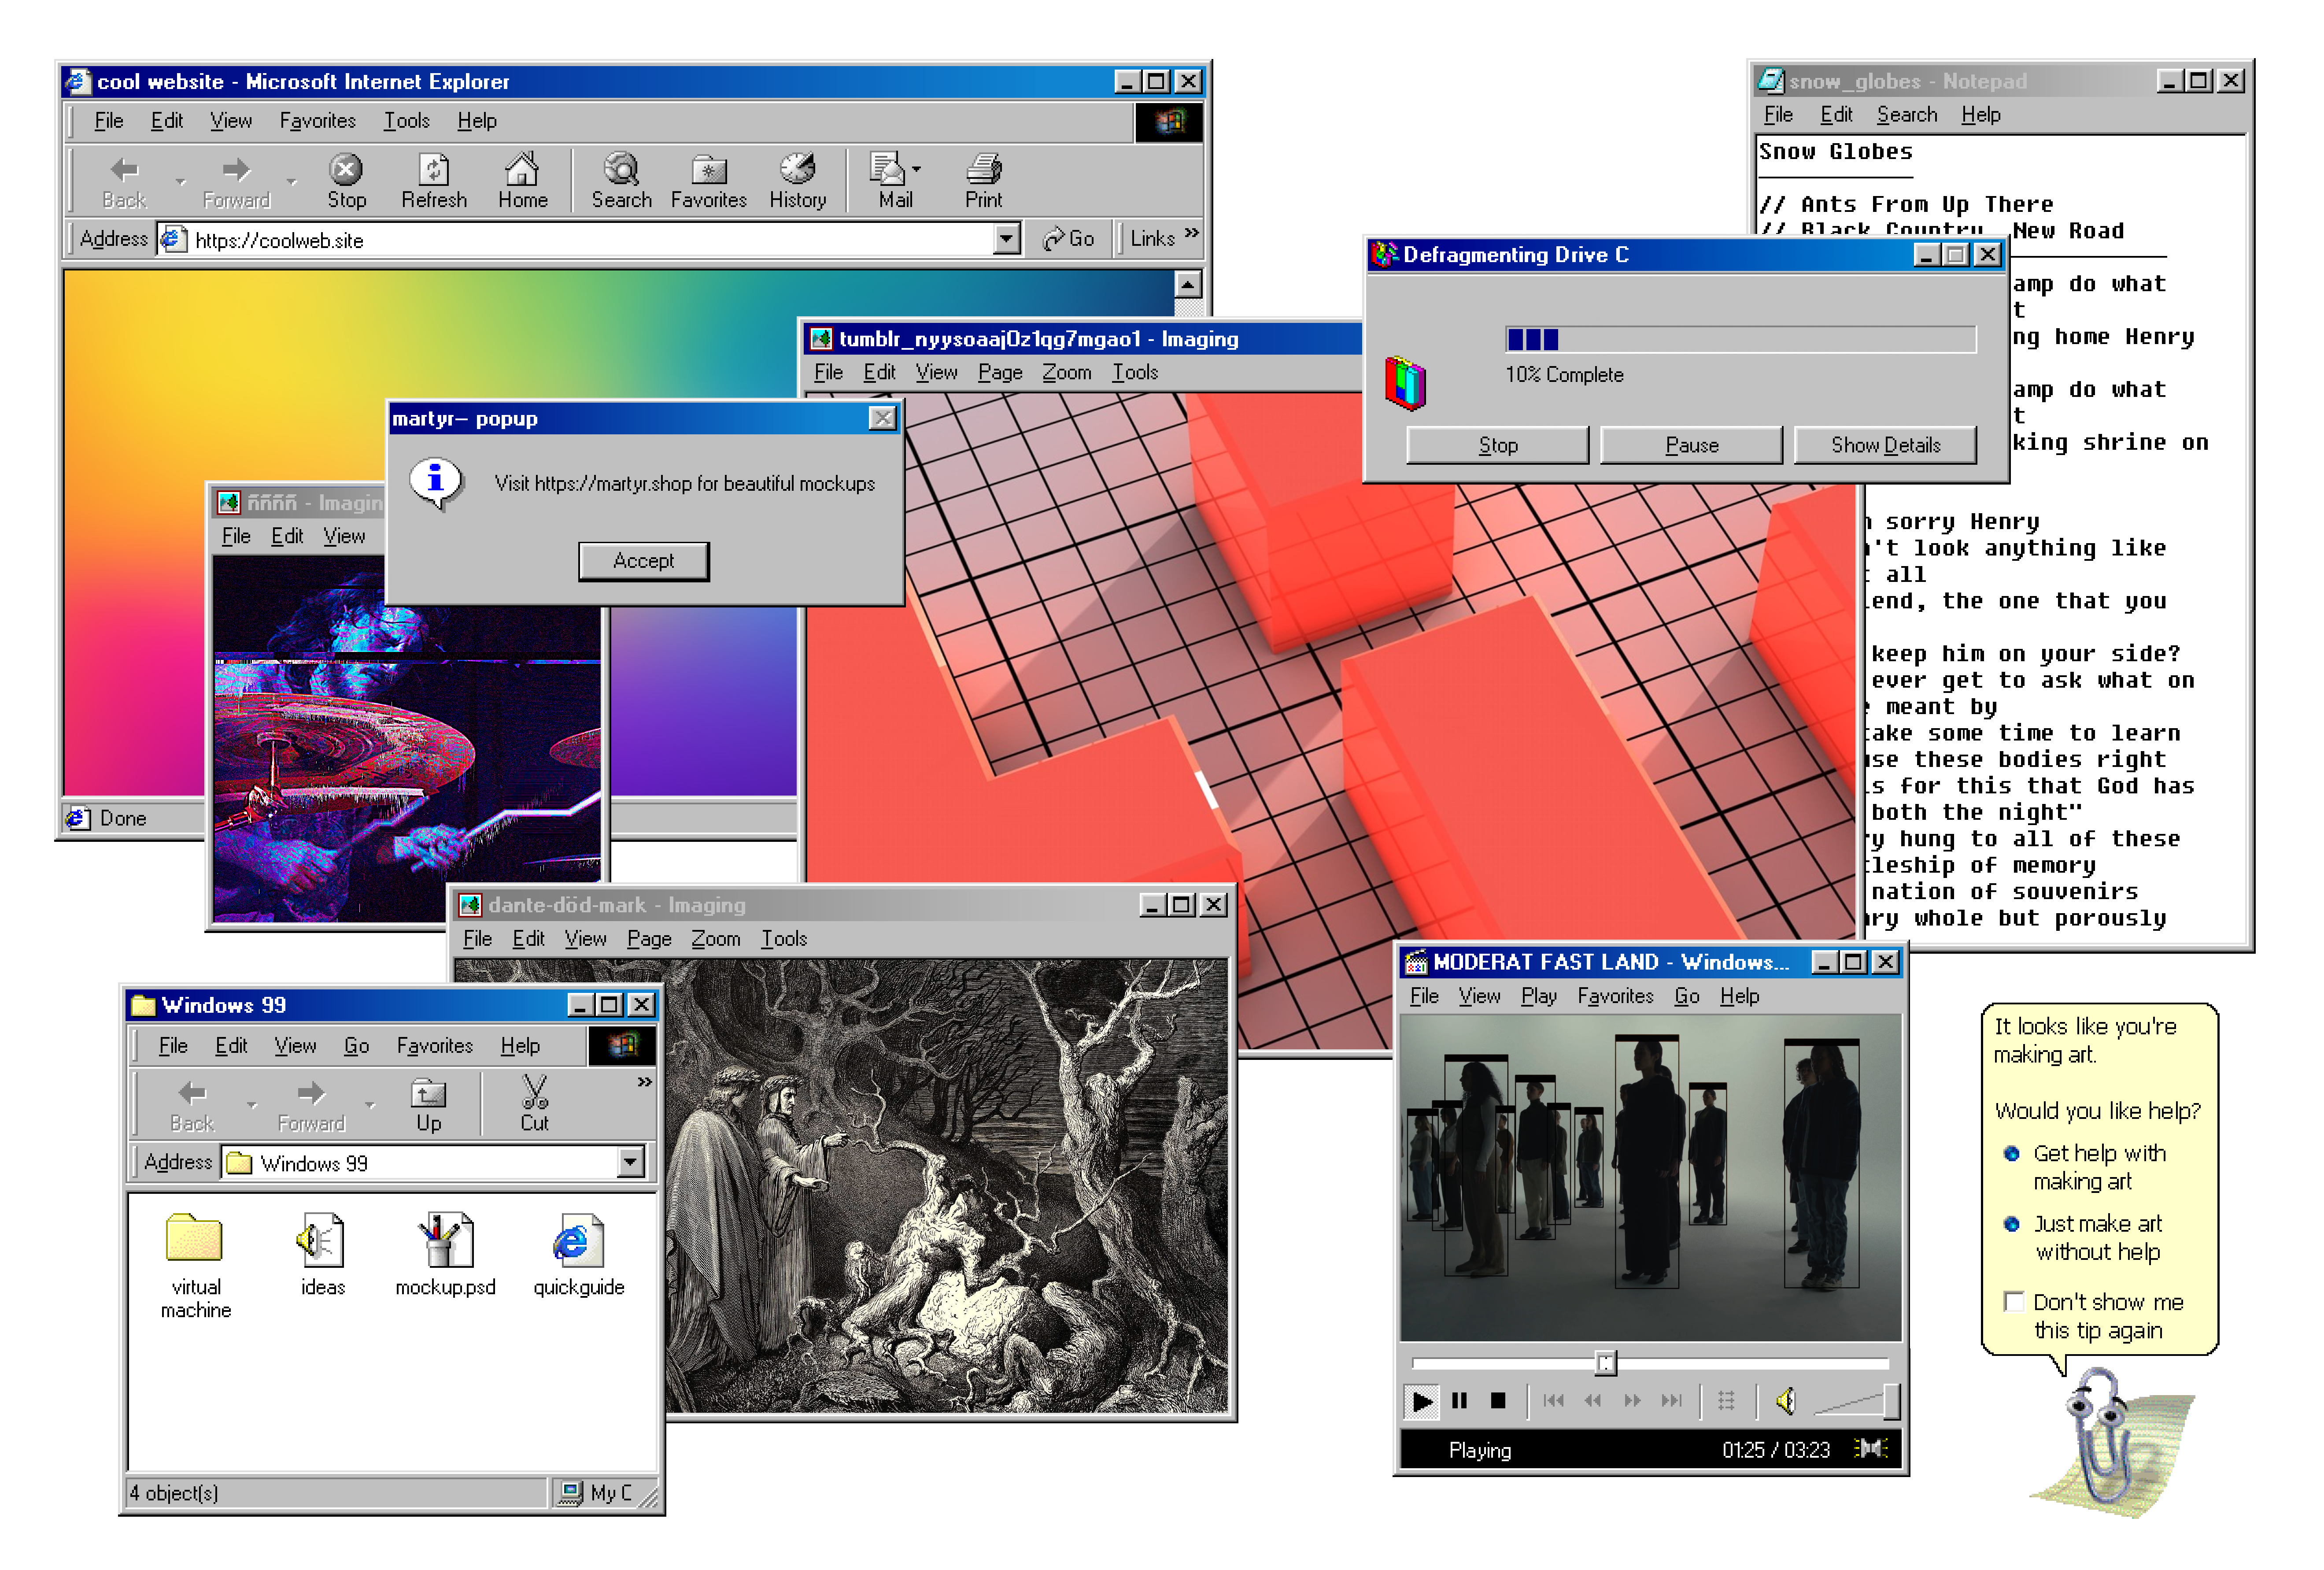Expand the Links chevron in Internet Explorer
Image resolution: width=2324 pixels, height=1570 pixels.
[1191, 233]
